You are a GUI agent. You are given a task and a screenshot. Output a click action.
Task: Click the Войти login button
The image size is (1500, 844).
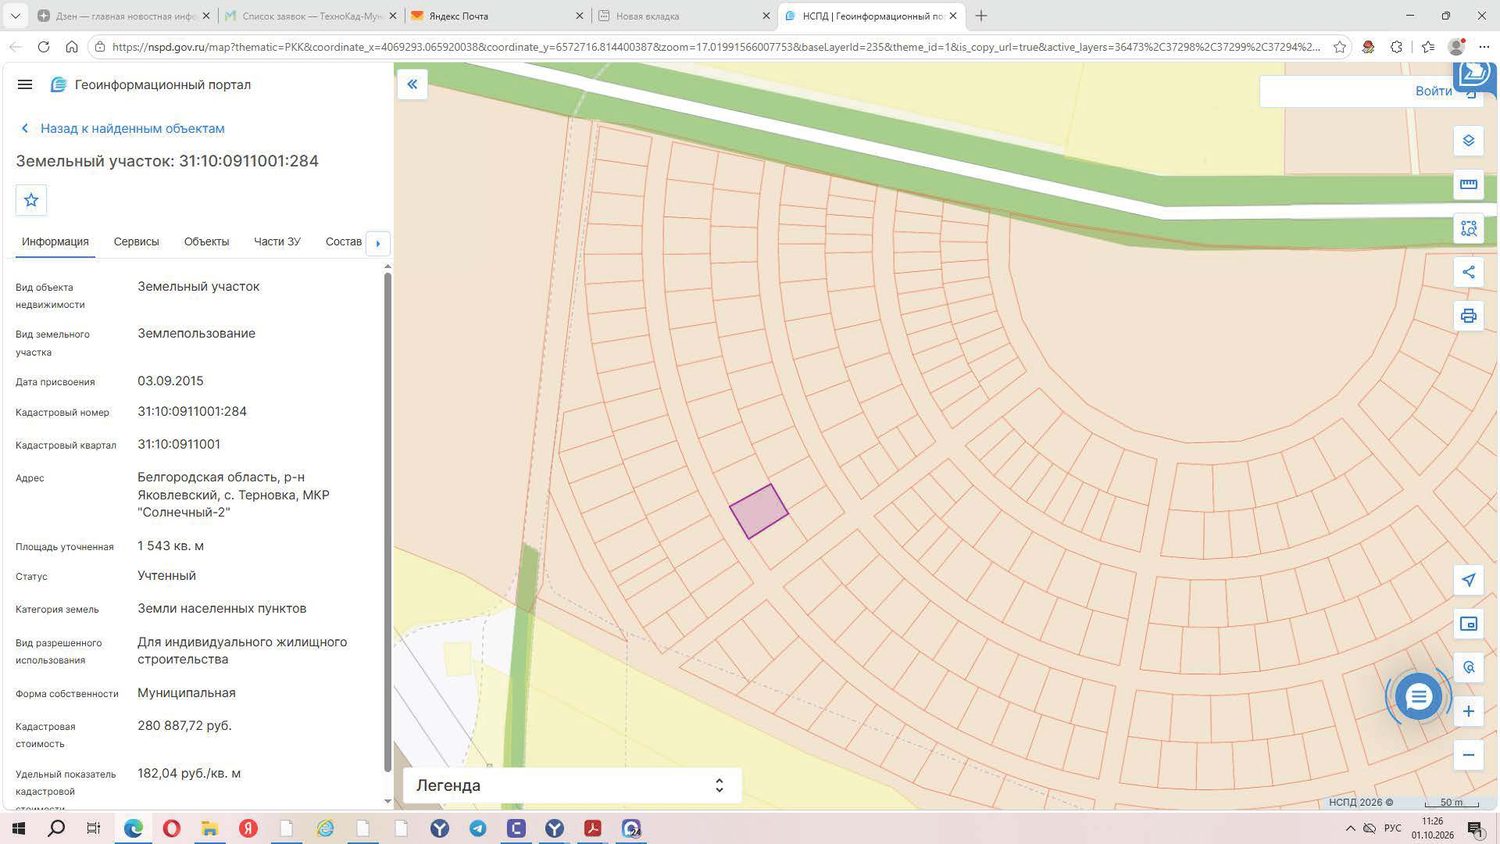(1433, 91)
